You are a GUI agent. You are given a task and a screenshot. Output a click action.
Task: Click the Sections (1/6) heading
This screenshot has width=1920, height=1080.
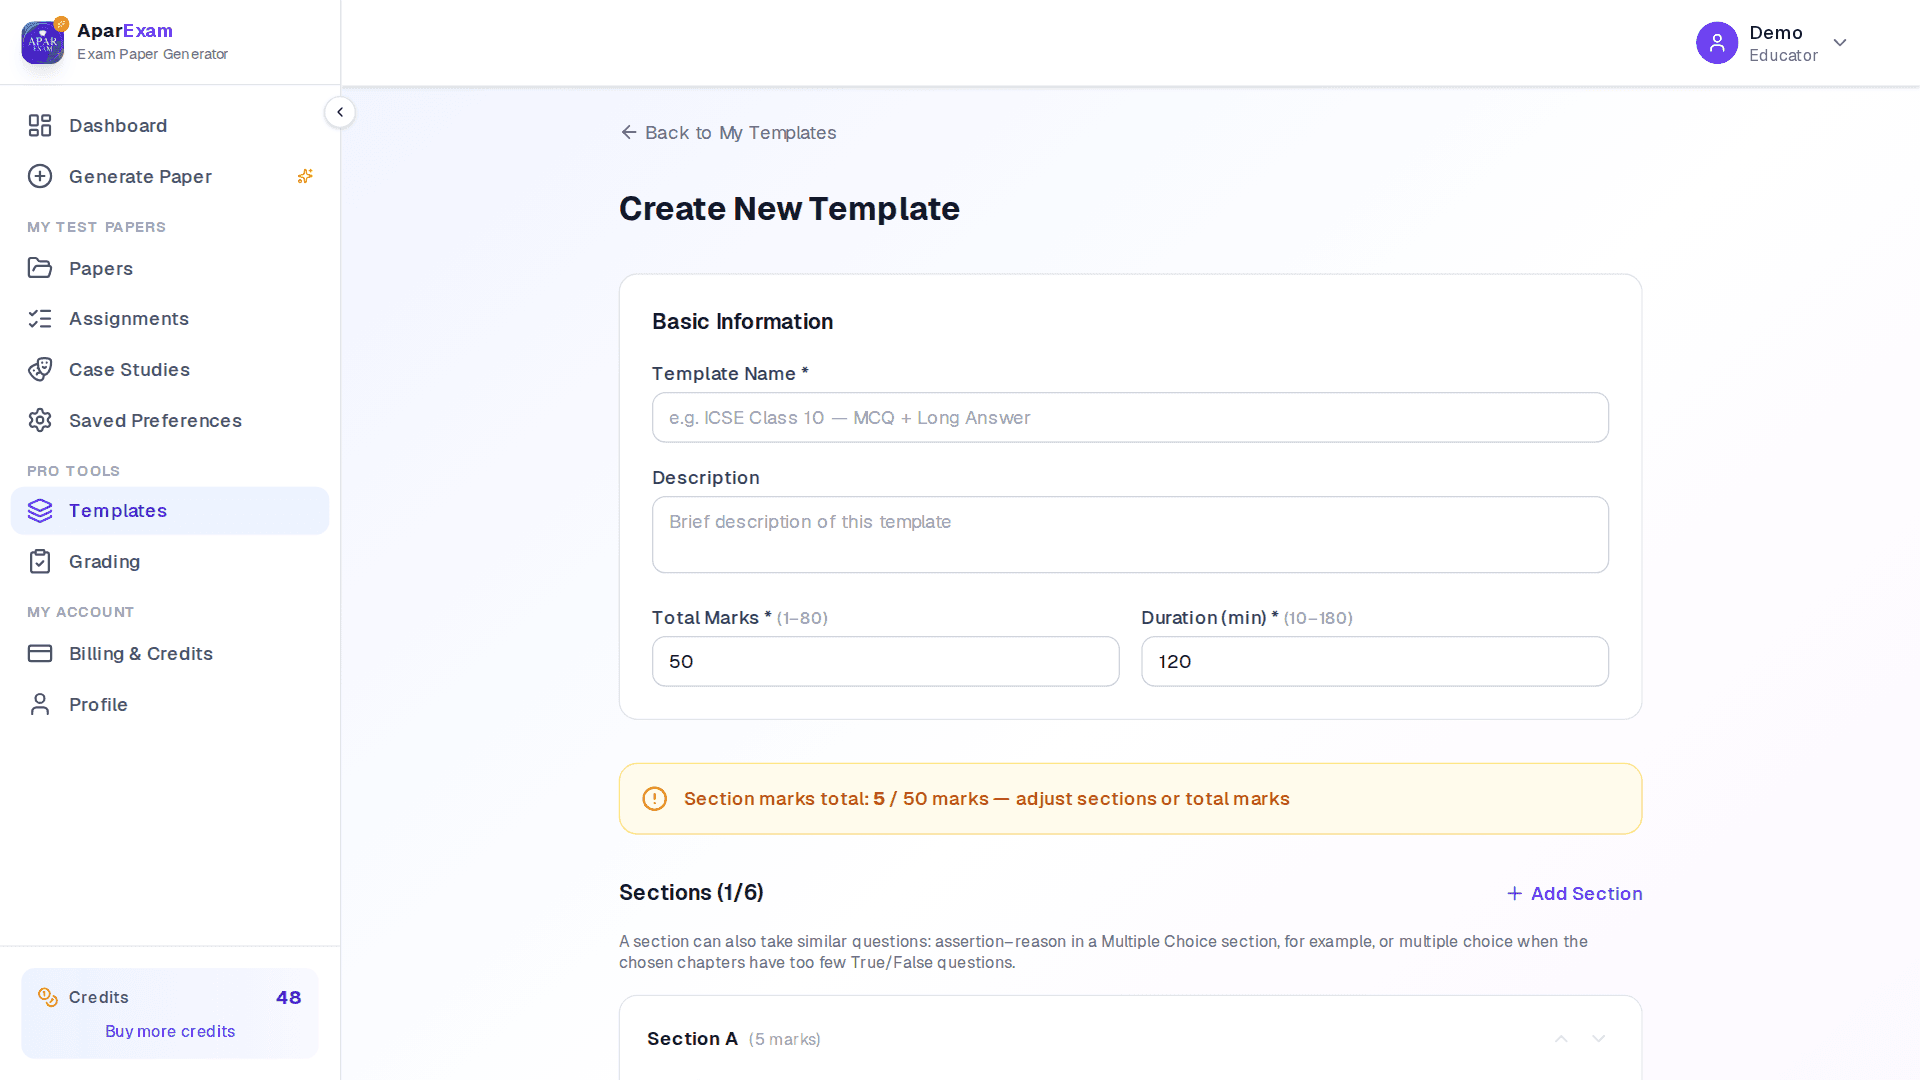coord(691,892)
